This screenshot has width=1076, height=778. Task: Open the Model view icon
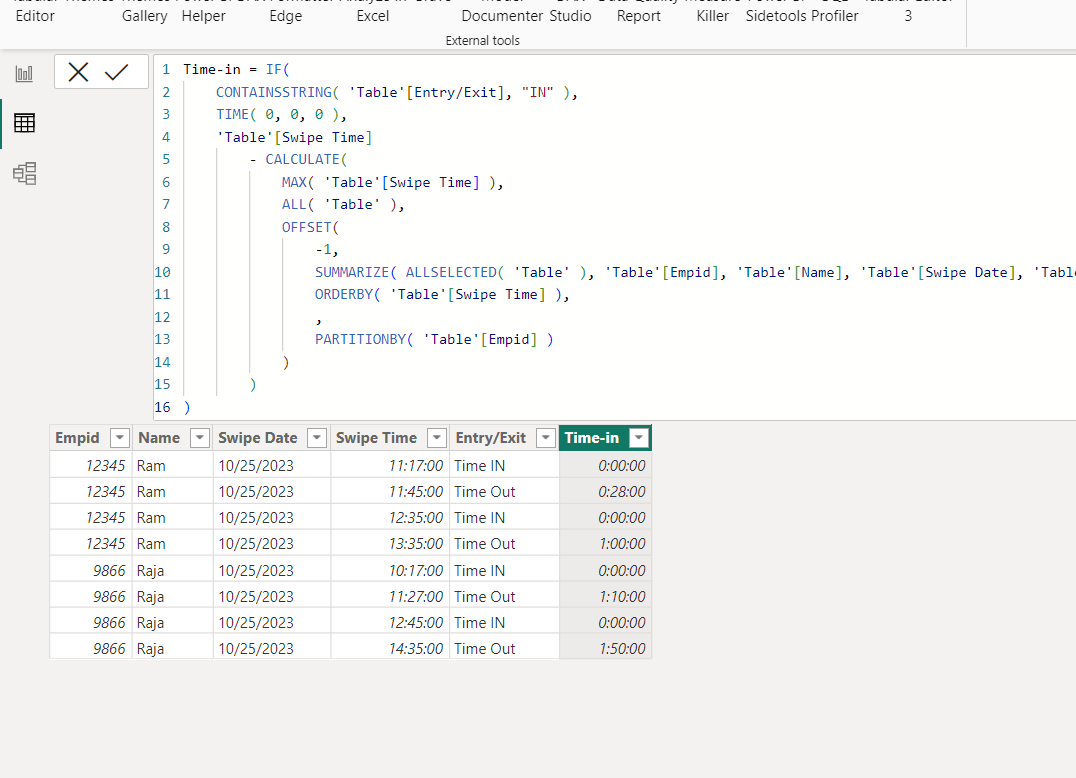24,173
